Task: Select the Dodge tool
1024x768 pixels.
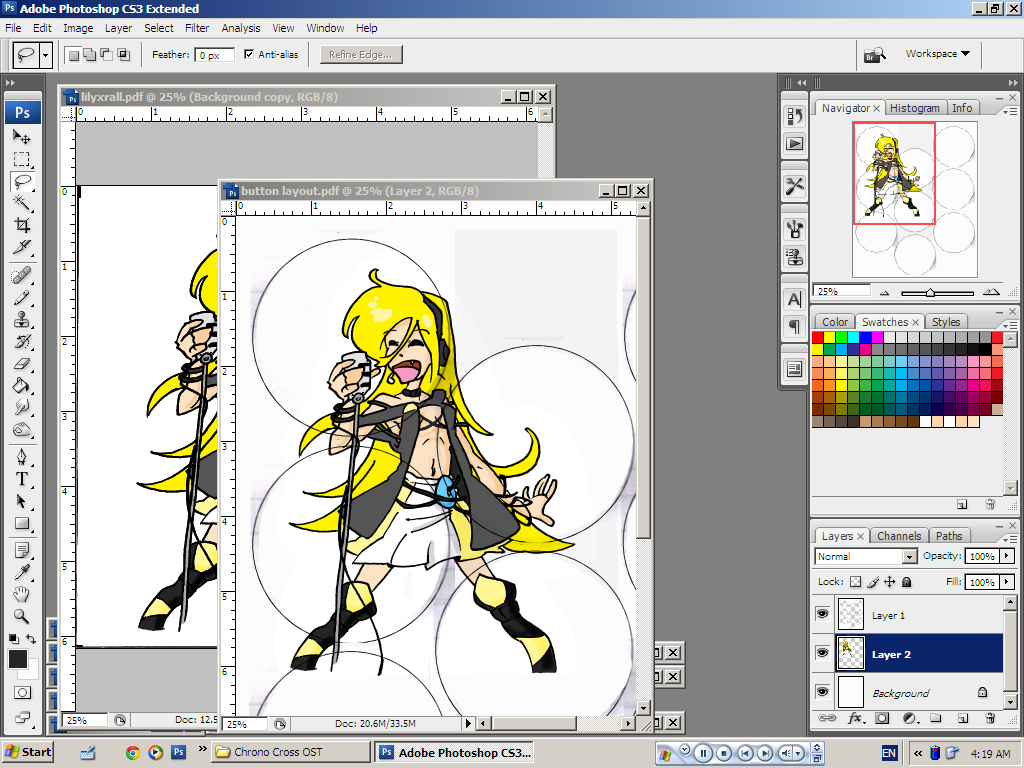Action: coord(22,430)
